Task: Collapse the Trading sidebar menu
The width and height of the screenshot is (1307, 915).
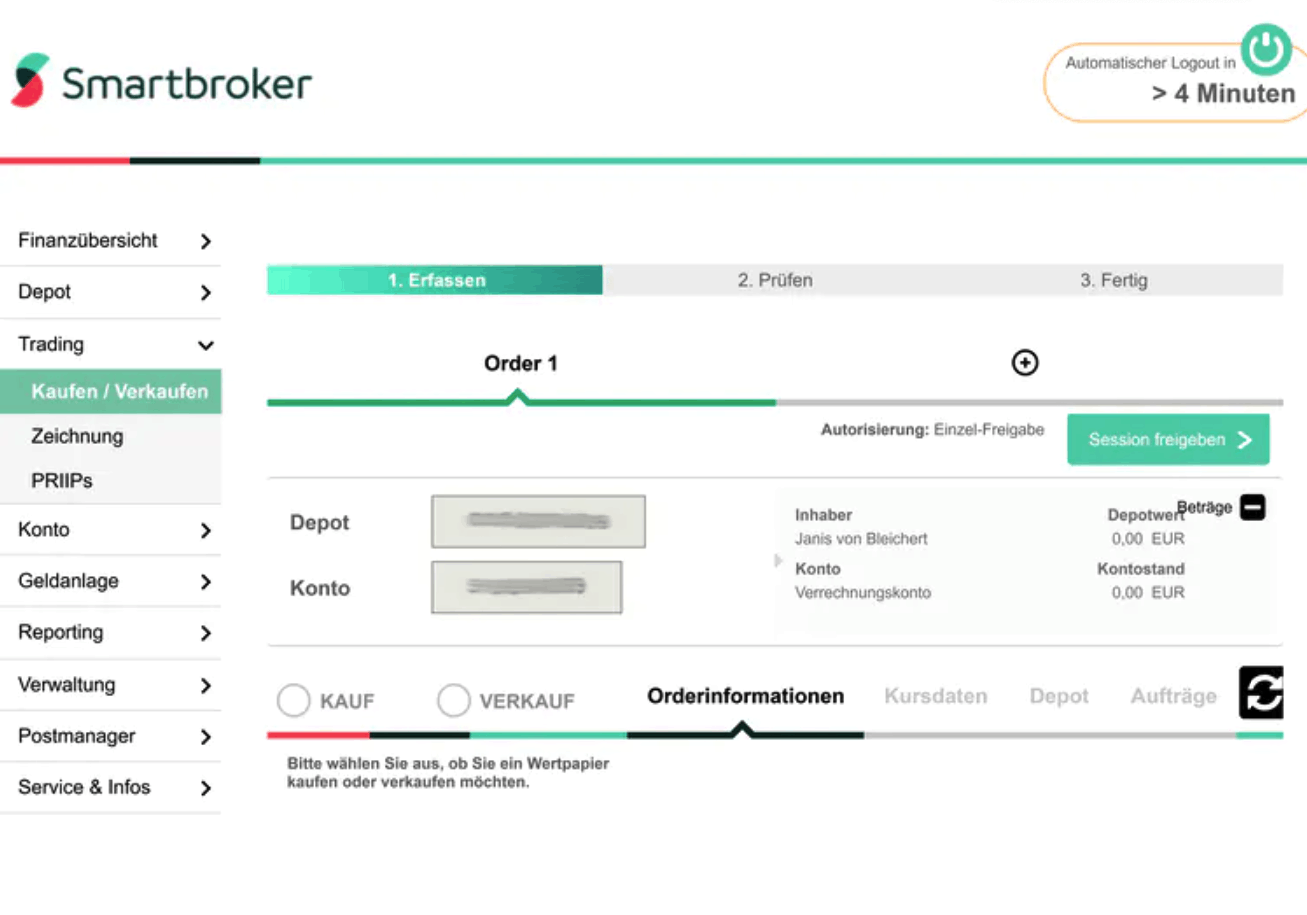Action: 110,345
